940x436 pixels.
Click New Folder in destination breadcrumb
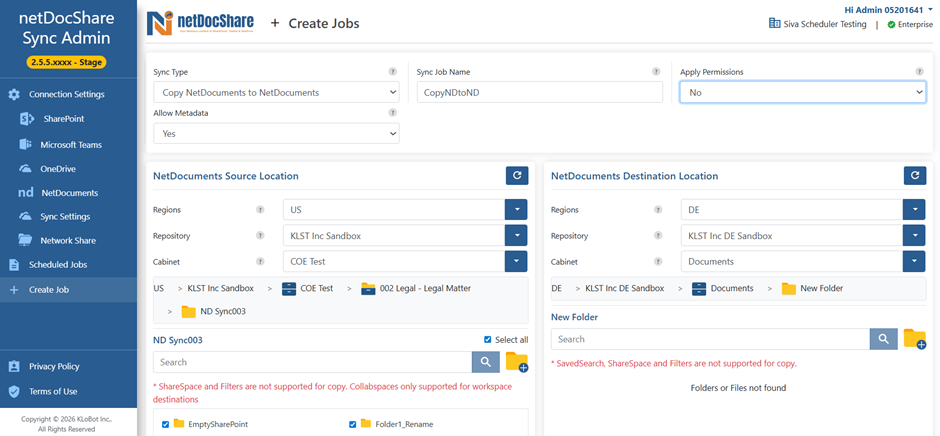[x=821, y=288]
